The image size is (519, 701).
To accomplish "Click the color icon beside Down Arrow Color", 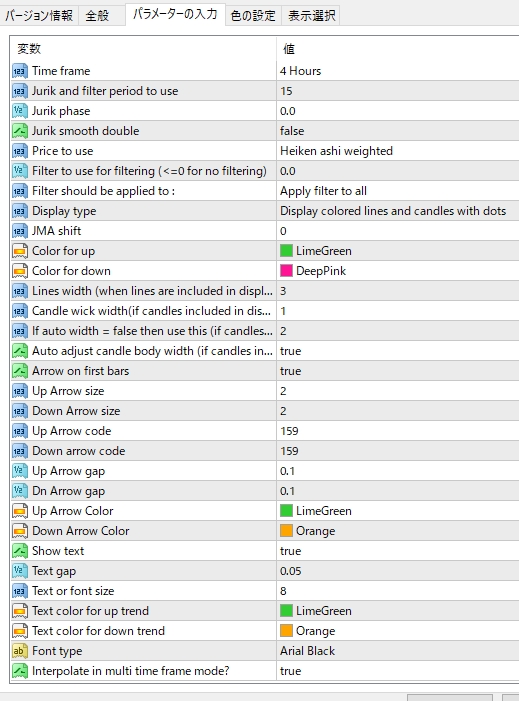I will [x=20, y=531].
